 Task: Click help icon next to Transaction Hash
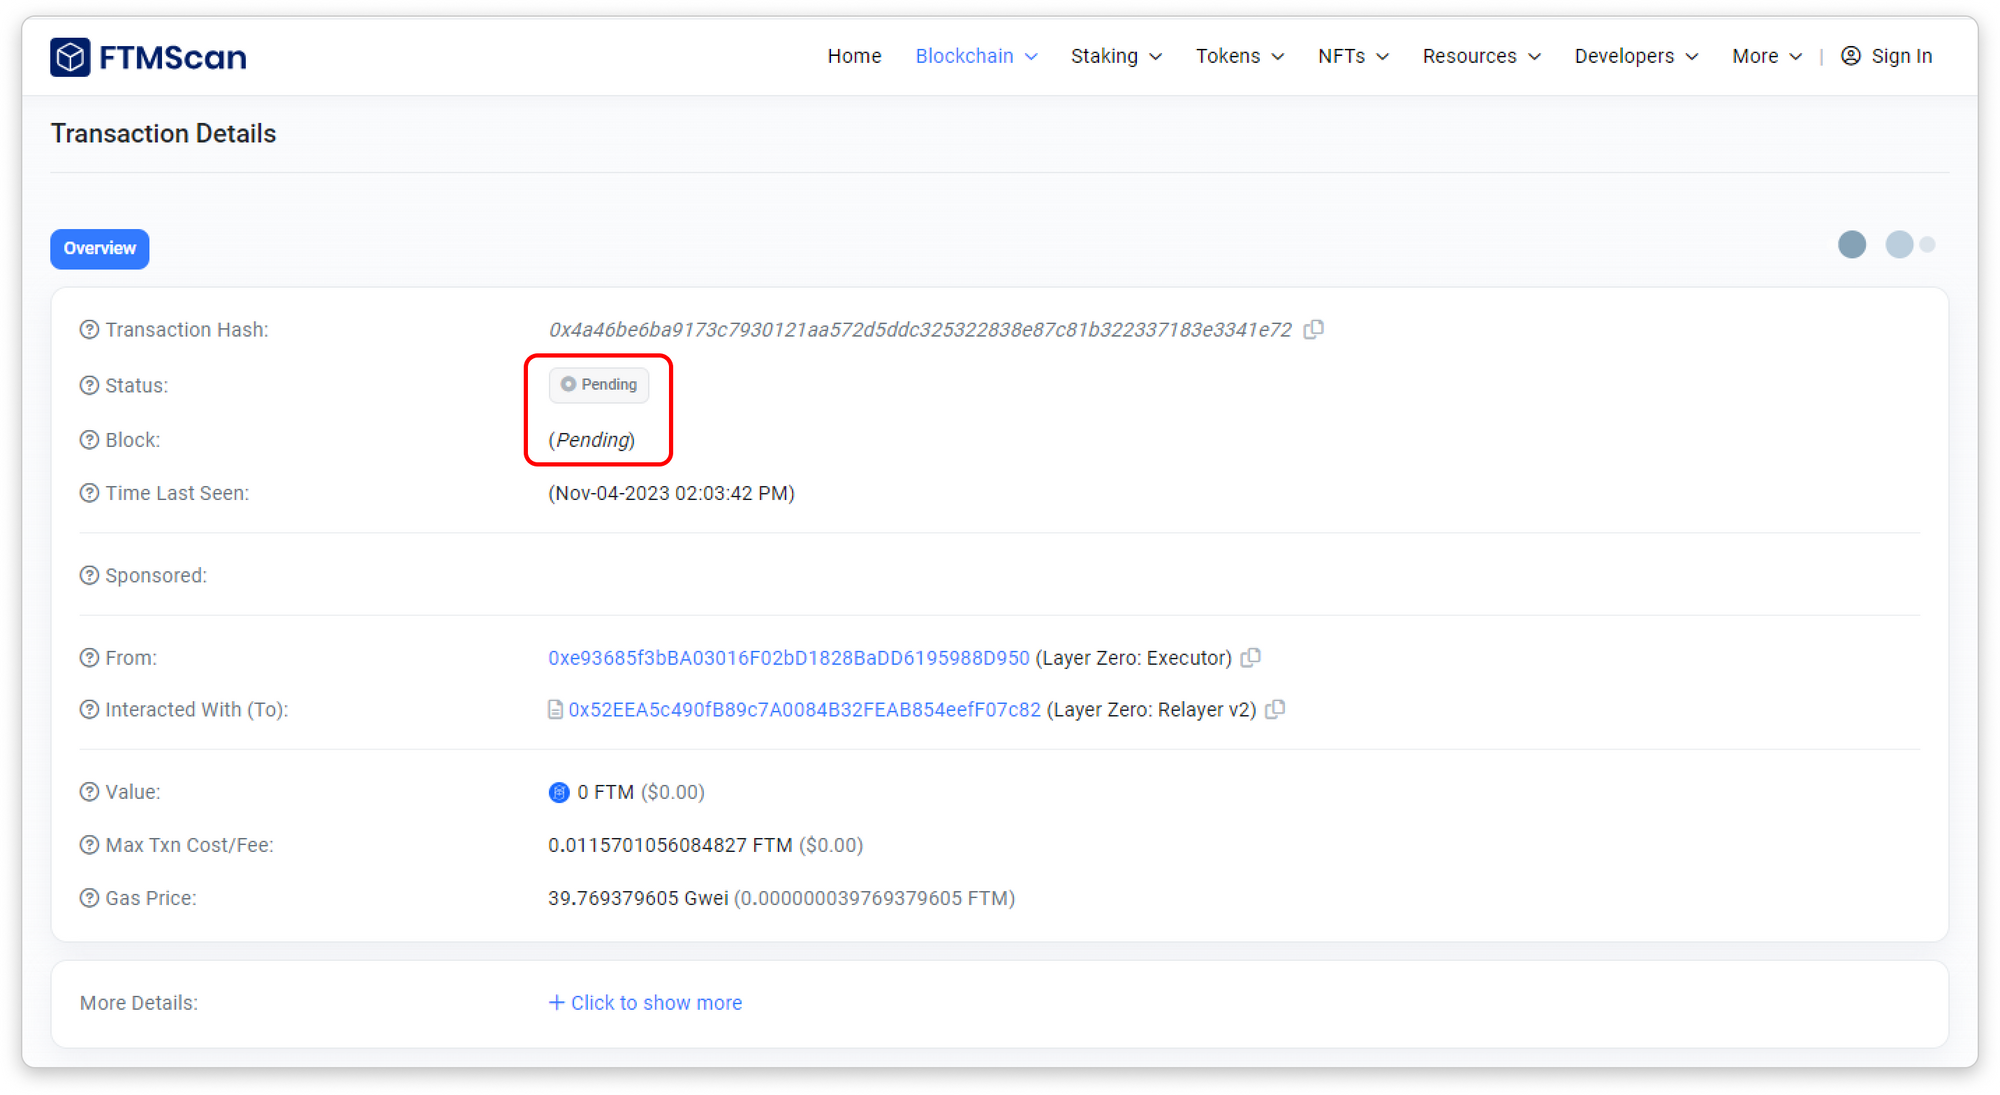pos(89,330)
